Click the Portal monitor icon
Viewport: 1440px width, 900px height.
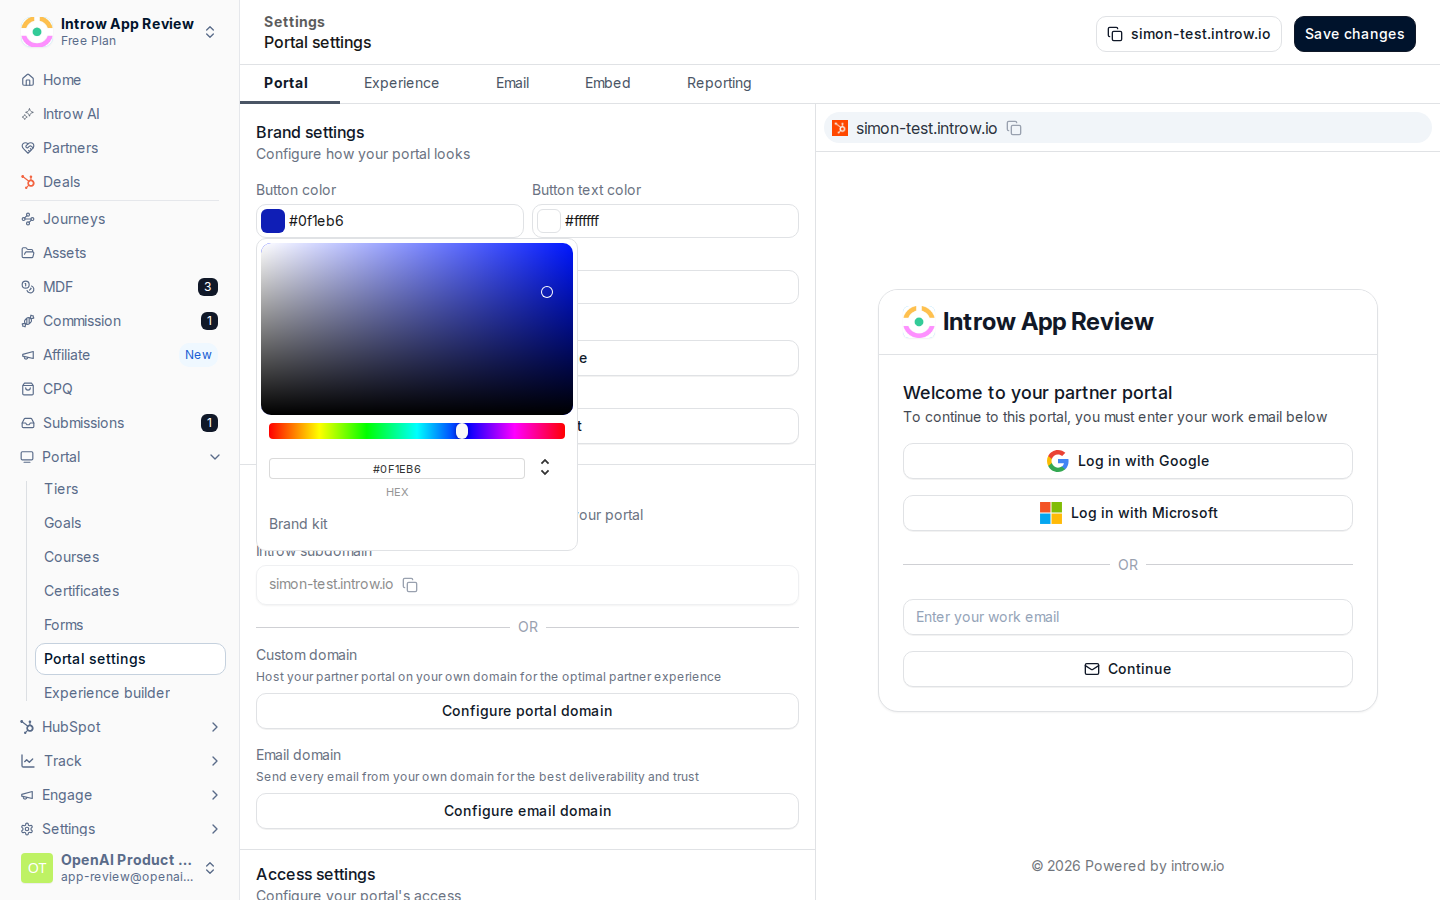point(28,457)
